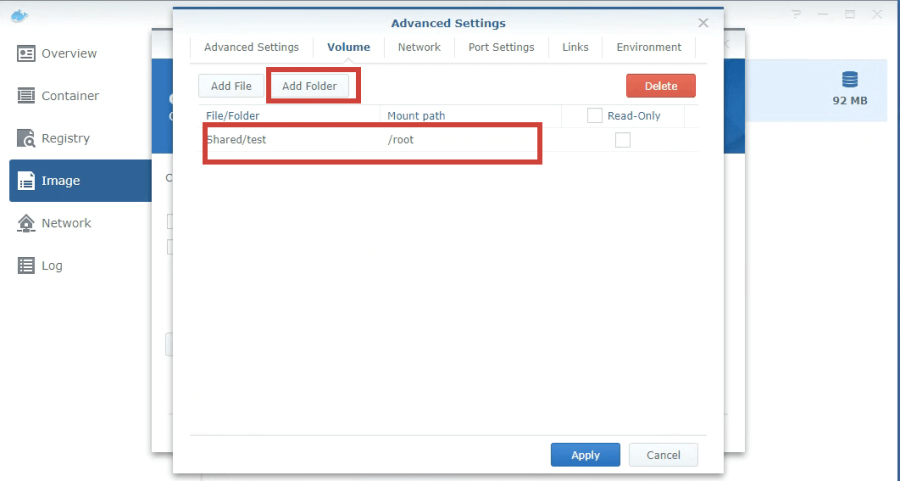Open the Container sidebar icon

(26, 96)
